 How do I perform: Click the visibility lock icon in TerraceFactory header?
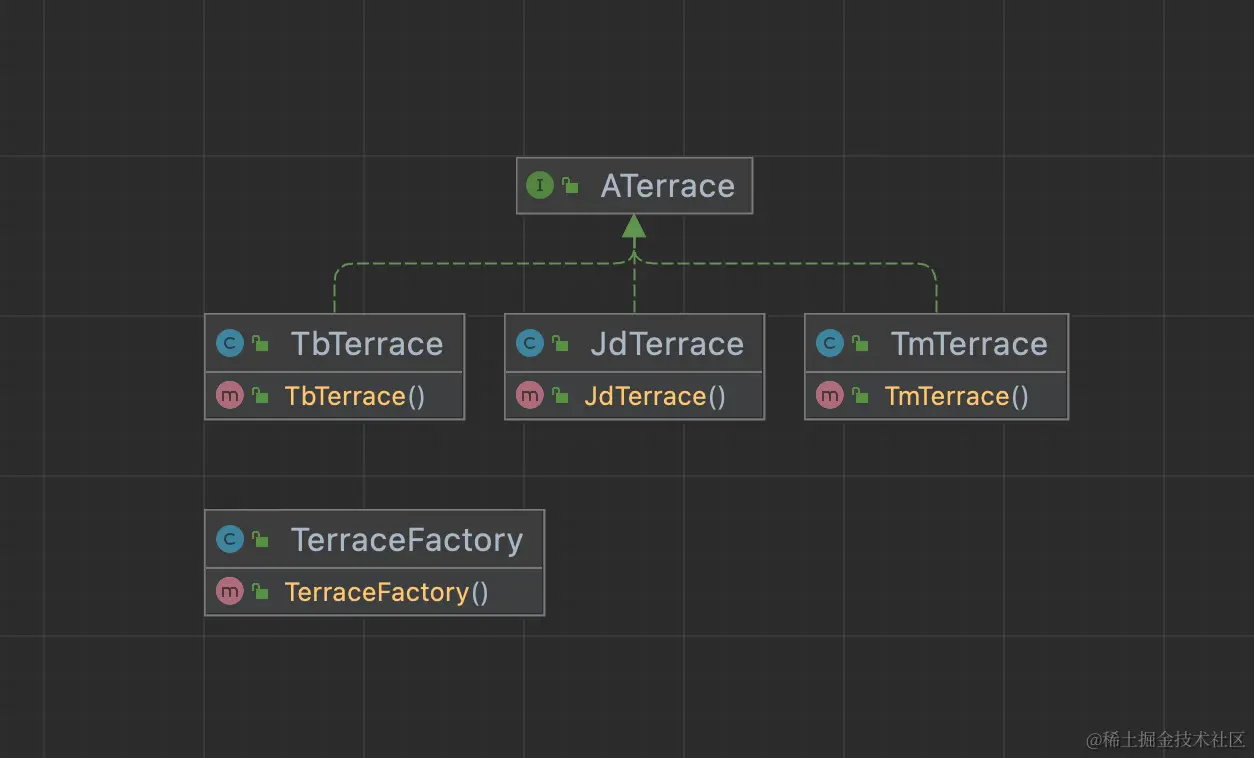click(260, 540)
